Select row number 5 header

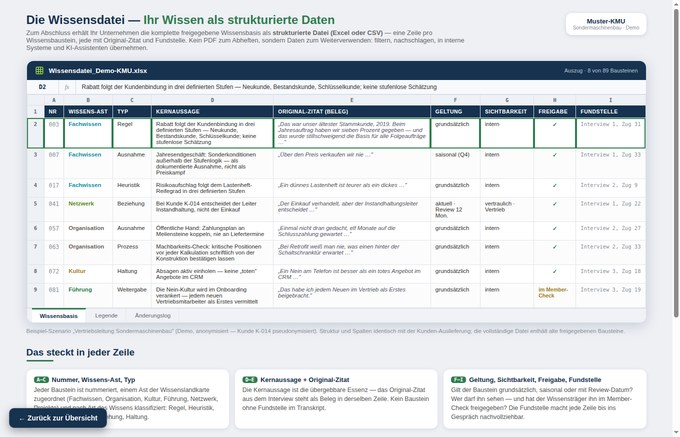(36, 209)
